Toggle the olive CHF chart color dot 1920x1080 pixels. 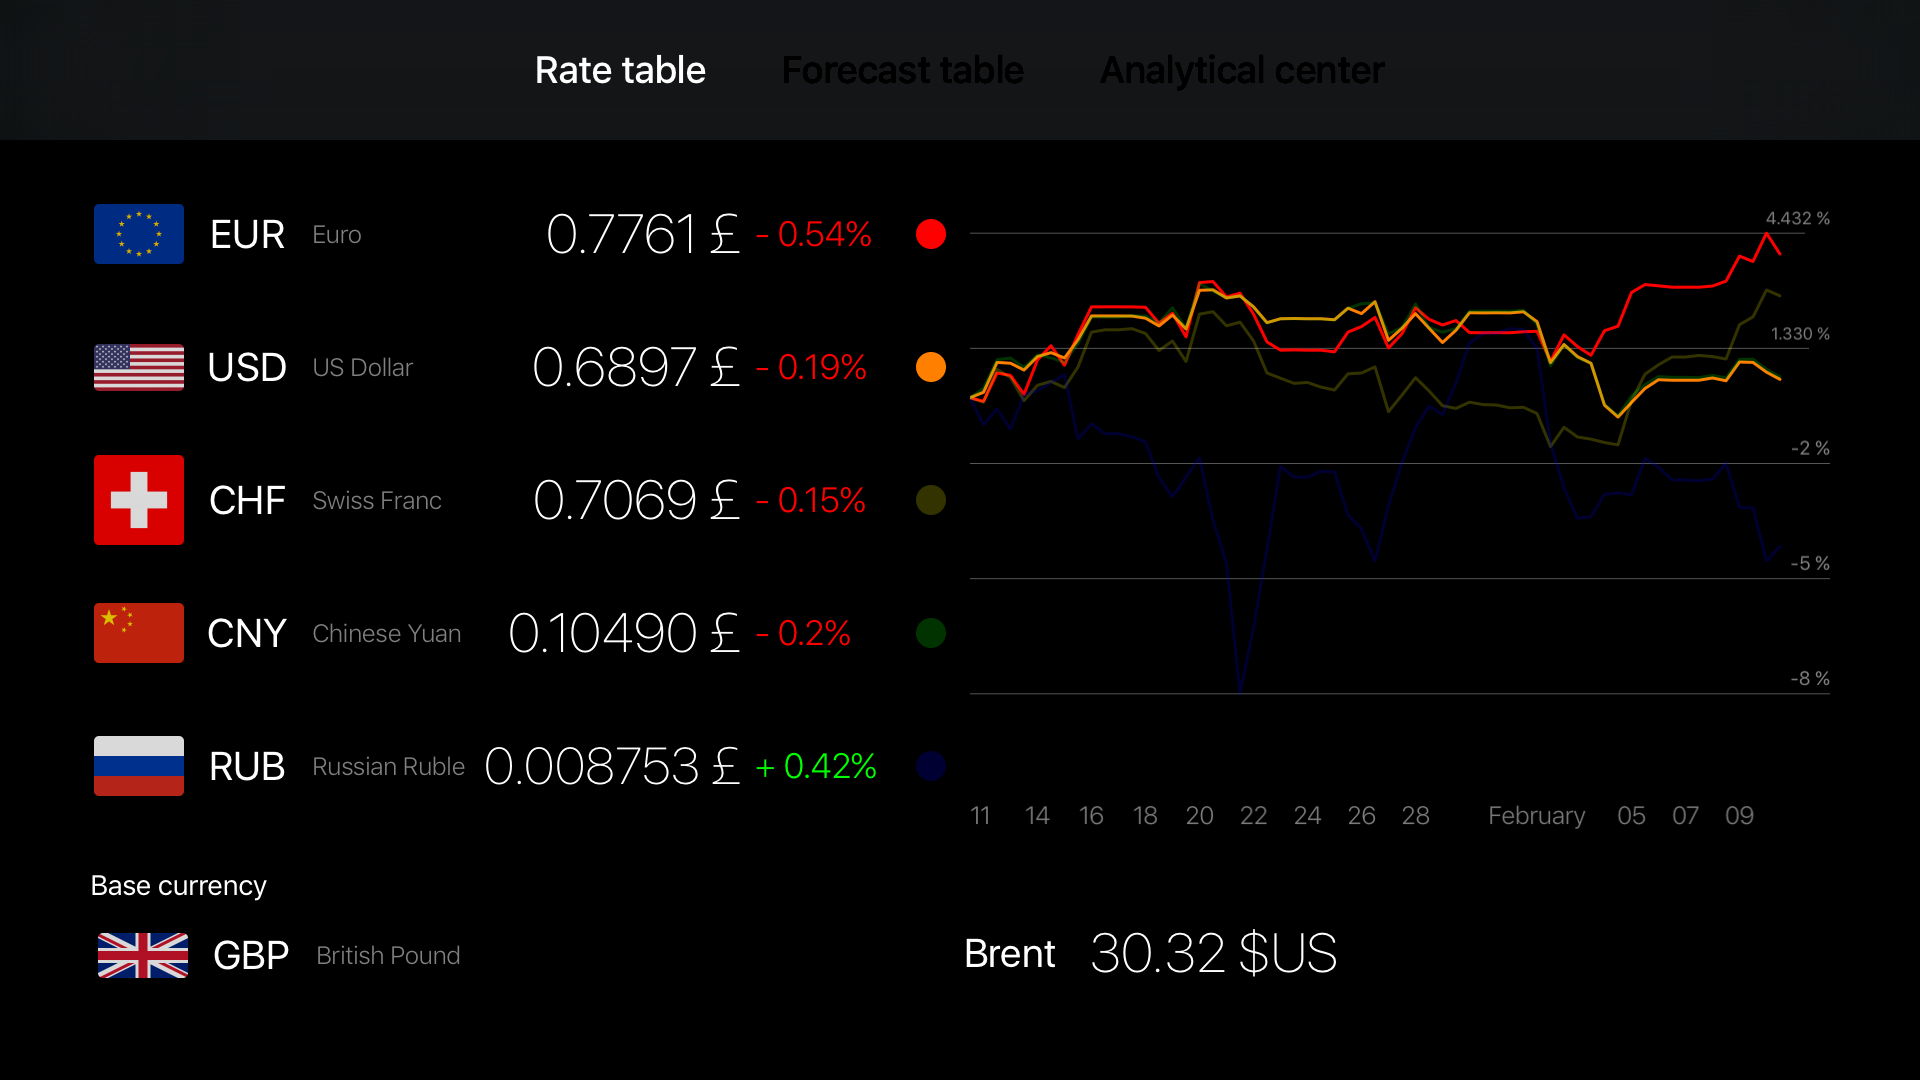point(931,500)
